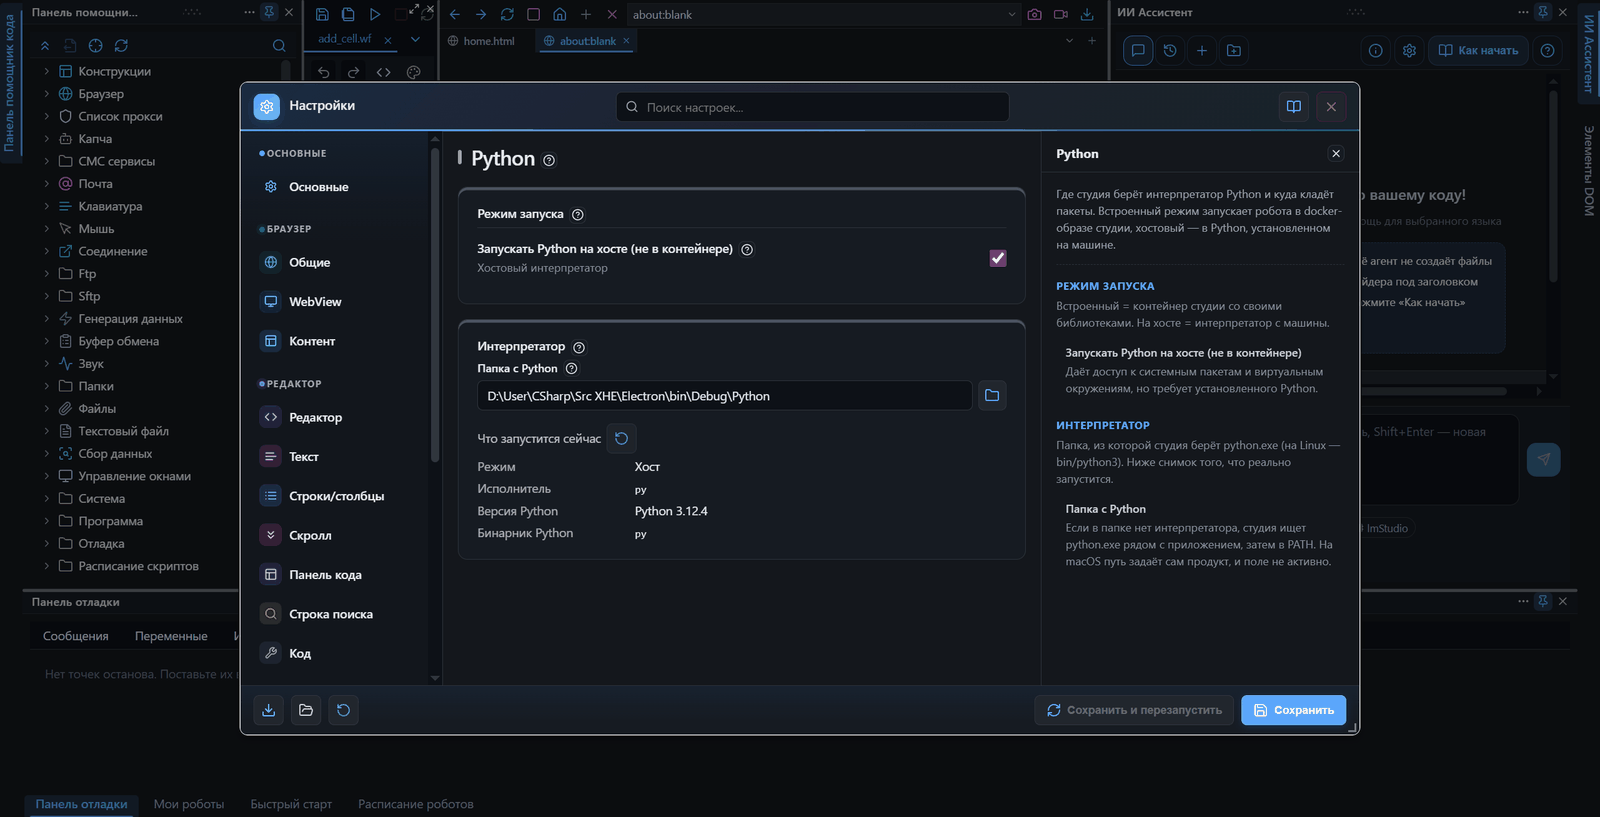This screenshot has width=1600, height=817.
Task: Expand the Конструкции tree node
Action: pos(46,71)
